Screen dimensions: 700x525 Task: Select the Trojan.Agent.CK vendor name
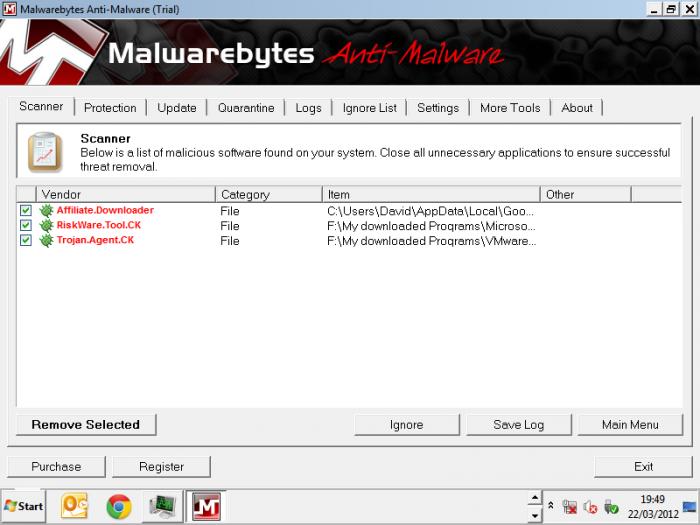click(x=95, y=240)
